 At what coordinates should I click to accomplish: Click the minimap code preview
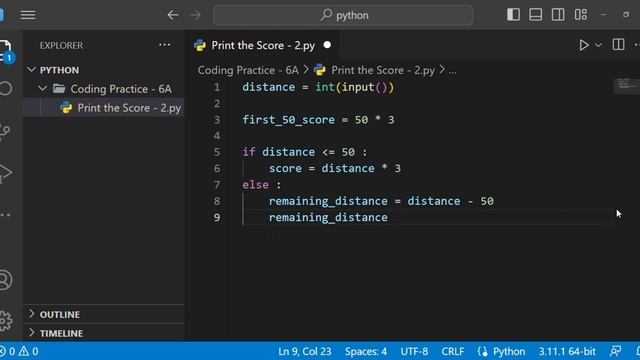tap(627, 86)
